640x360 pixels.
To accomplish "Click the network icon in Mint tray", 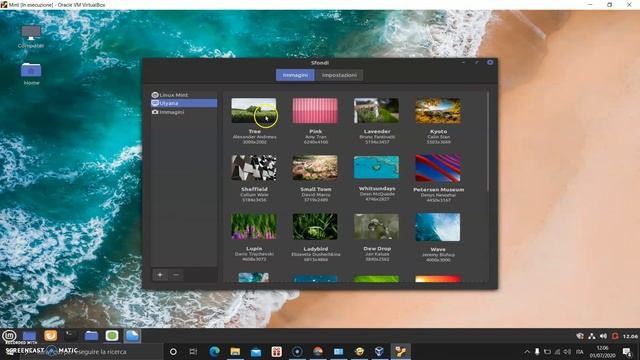I will click(591, 336).
